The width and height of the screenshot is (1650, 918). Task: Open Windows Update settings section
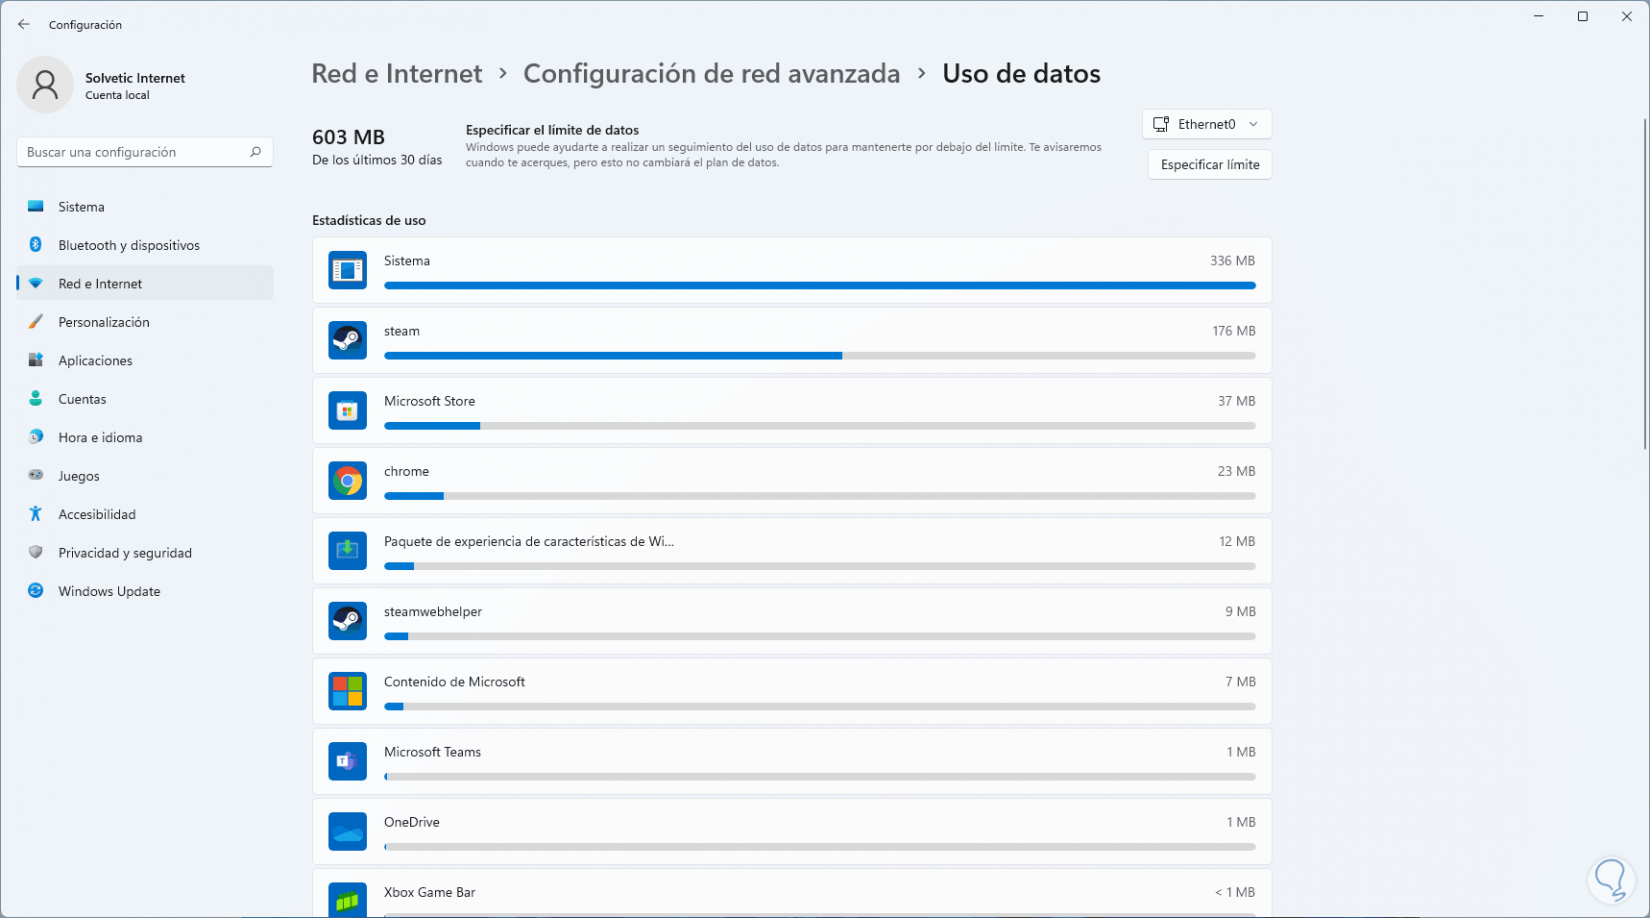point(109,591)
